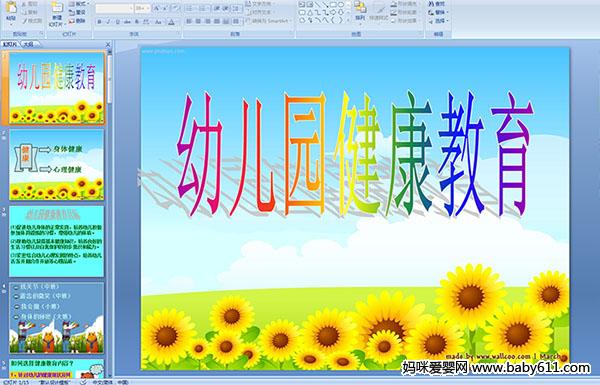Select the oval shape in the shapes gallery
600x385 pixels.
(x=341, y=5)
